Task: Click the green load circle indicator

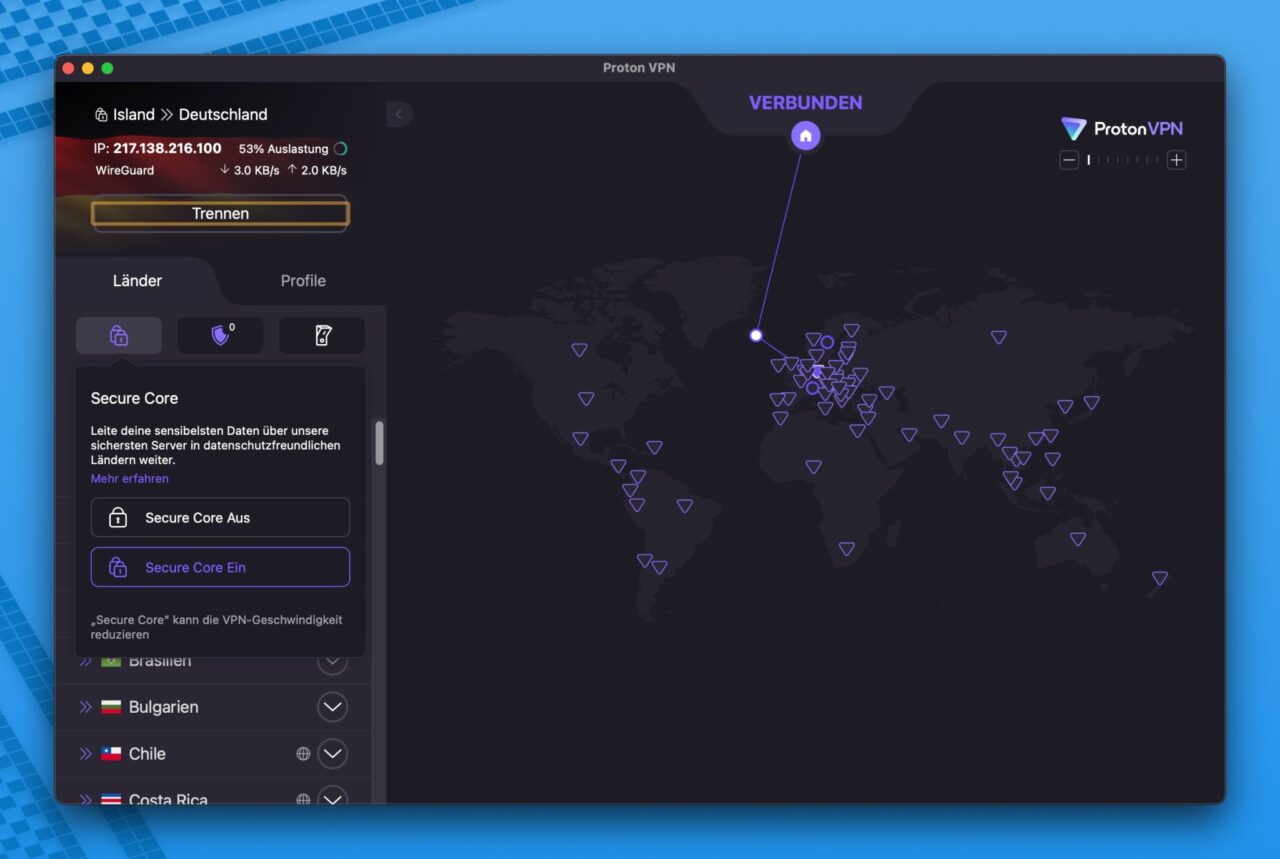Action: [x=341, y=149]
